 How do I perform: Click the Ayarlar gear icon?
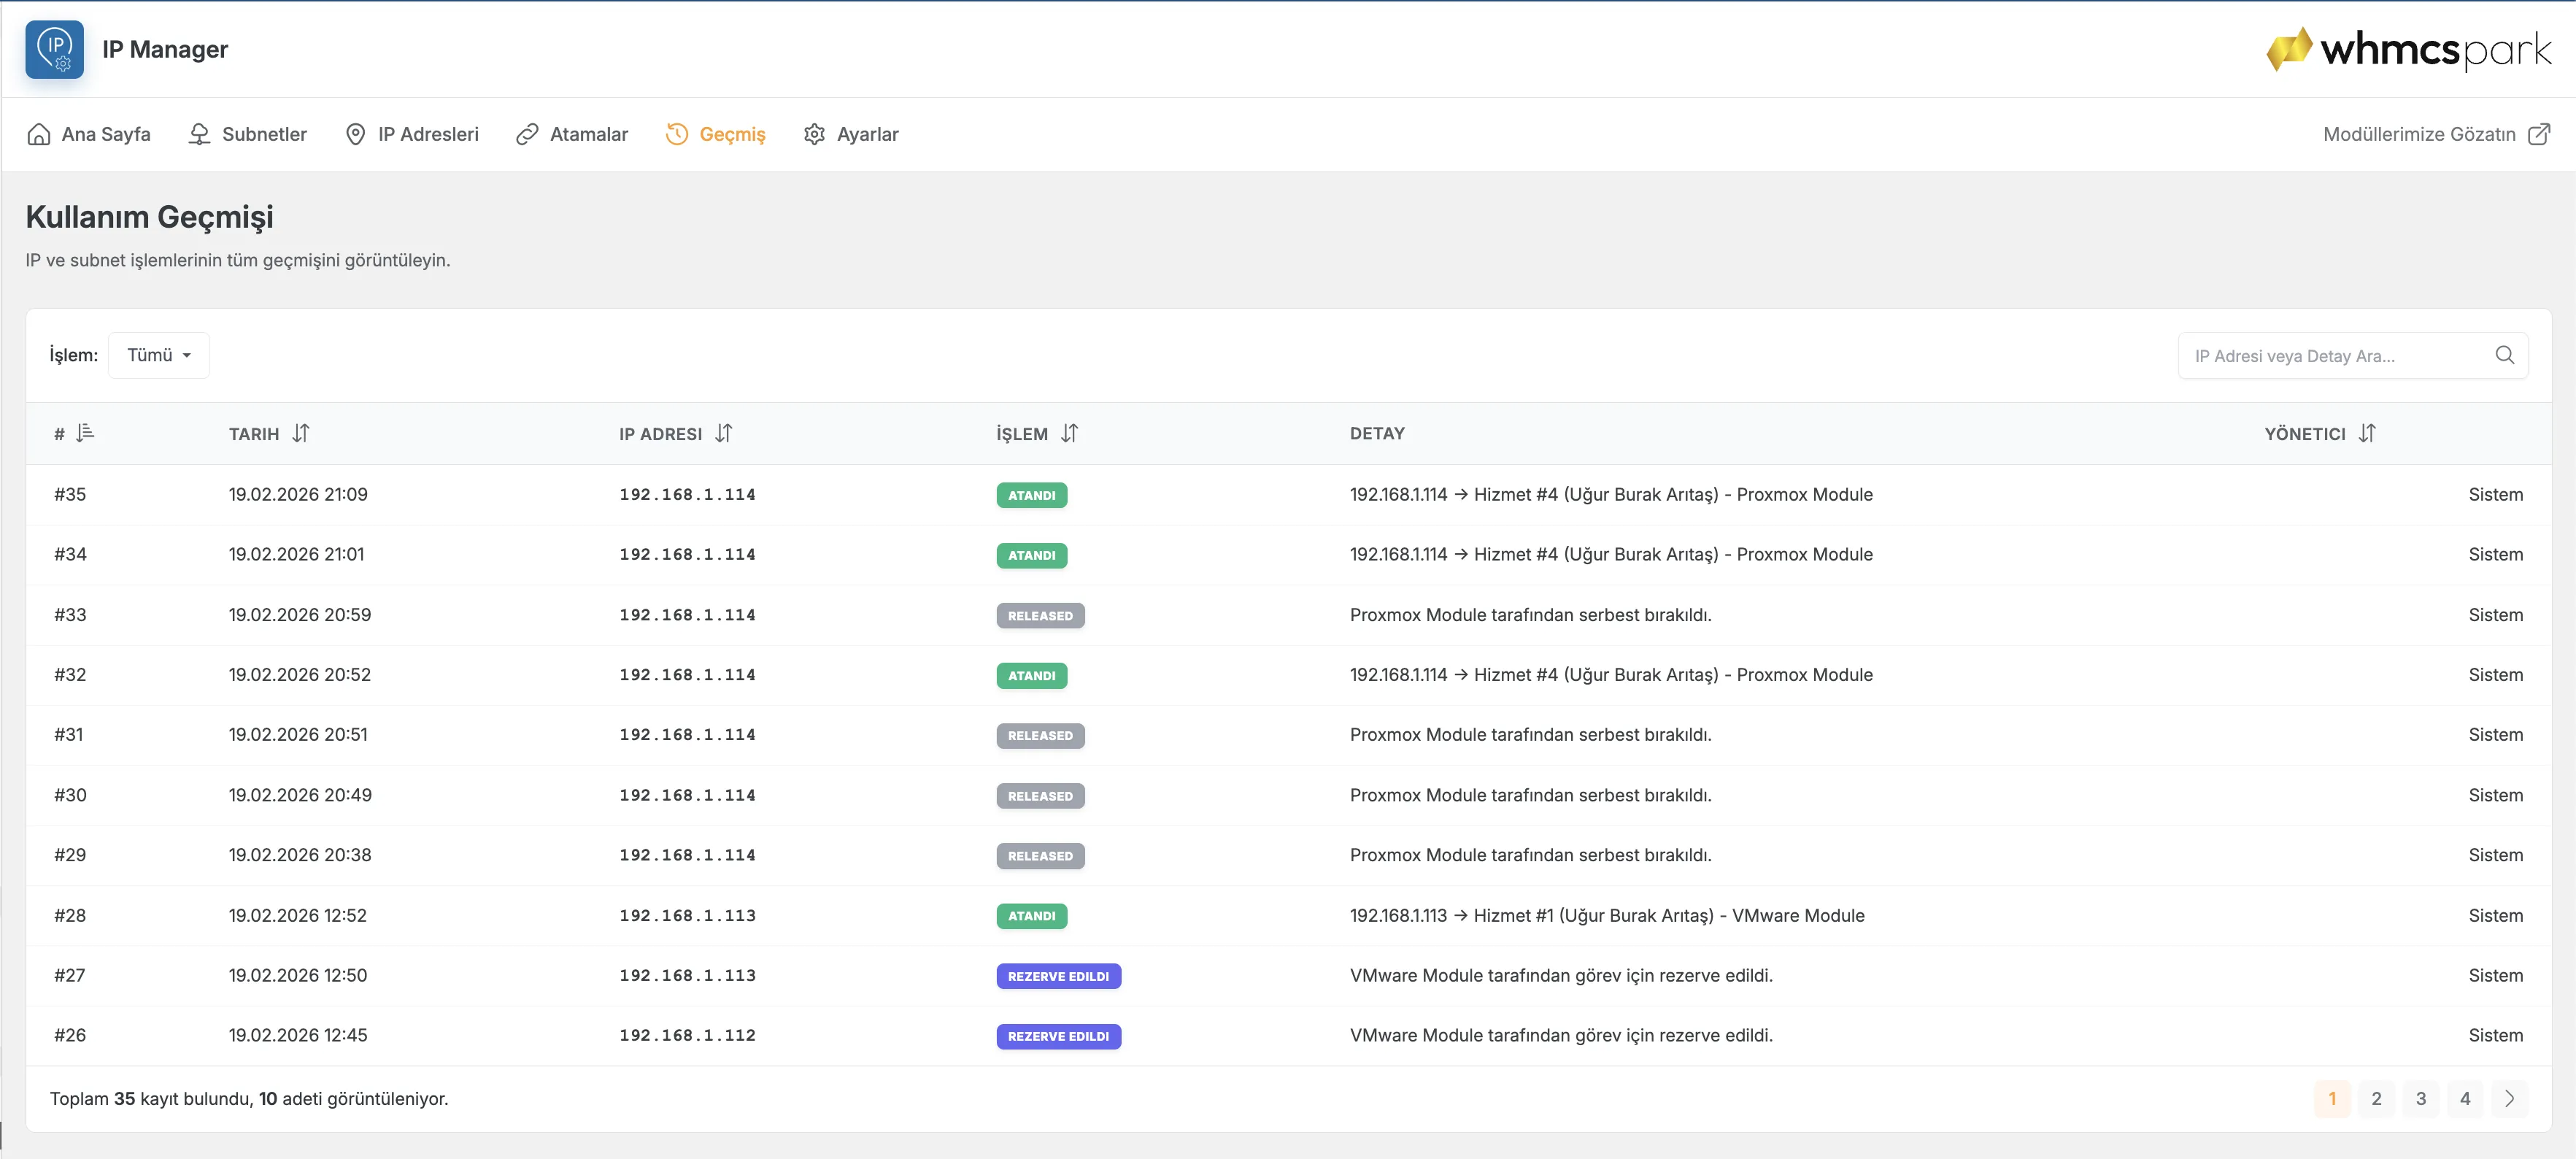pos(814,134)
